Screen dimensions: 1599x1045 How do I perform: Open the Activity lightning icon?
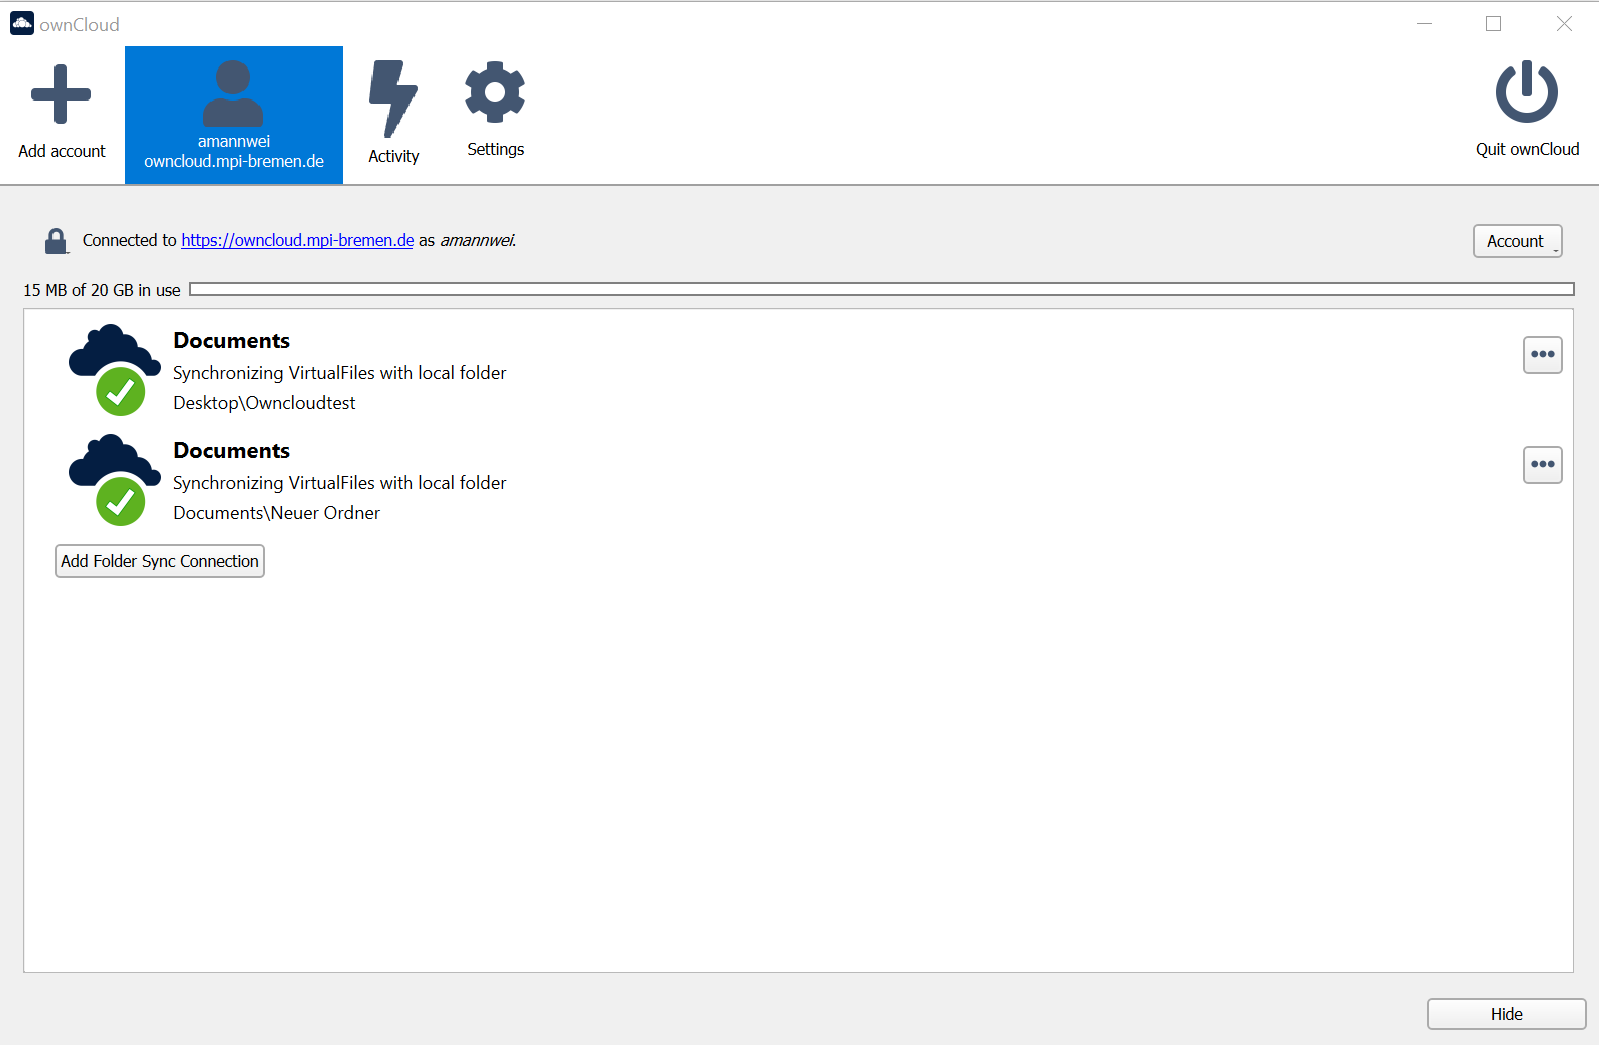click(393, 98)
